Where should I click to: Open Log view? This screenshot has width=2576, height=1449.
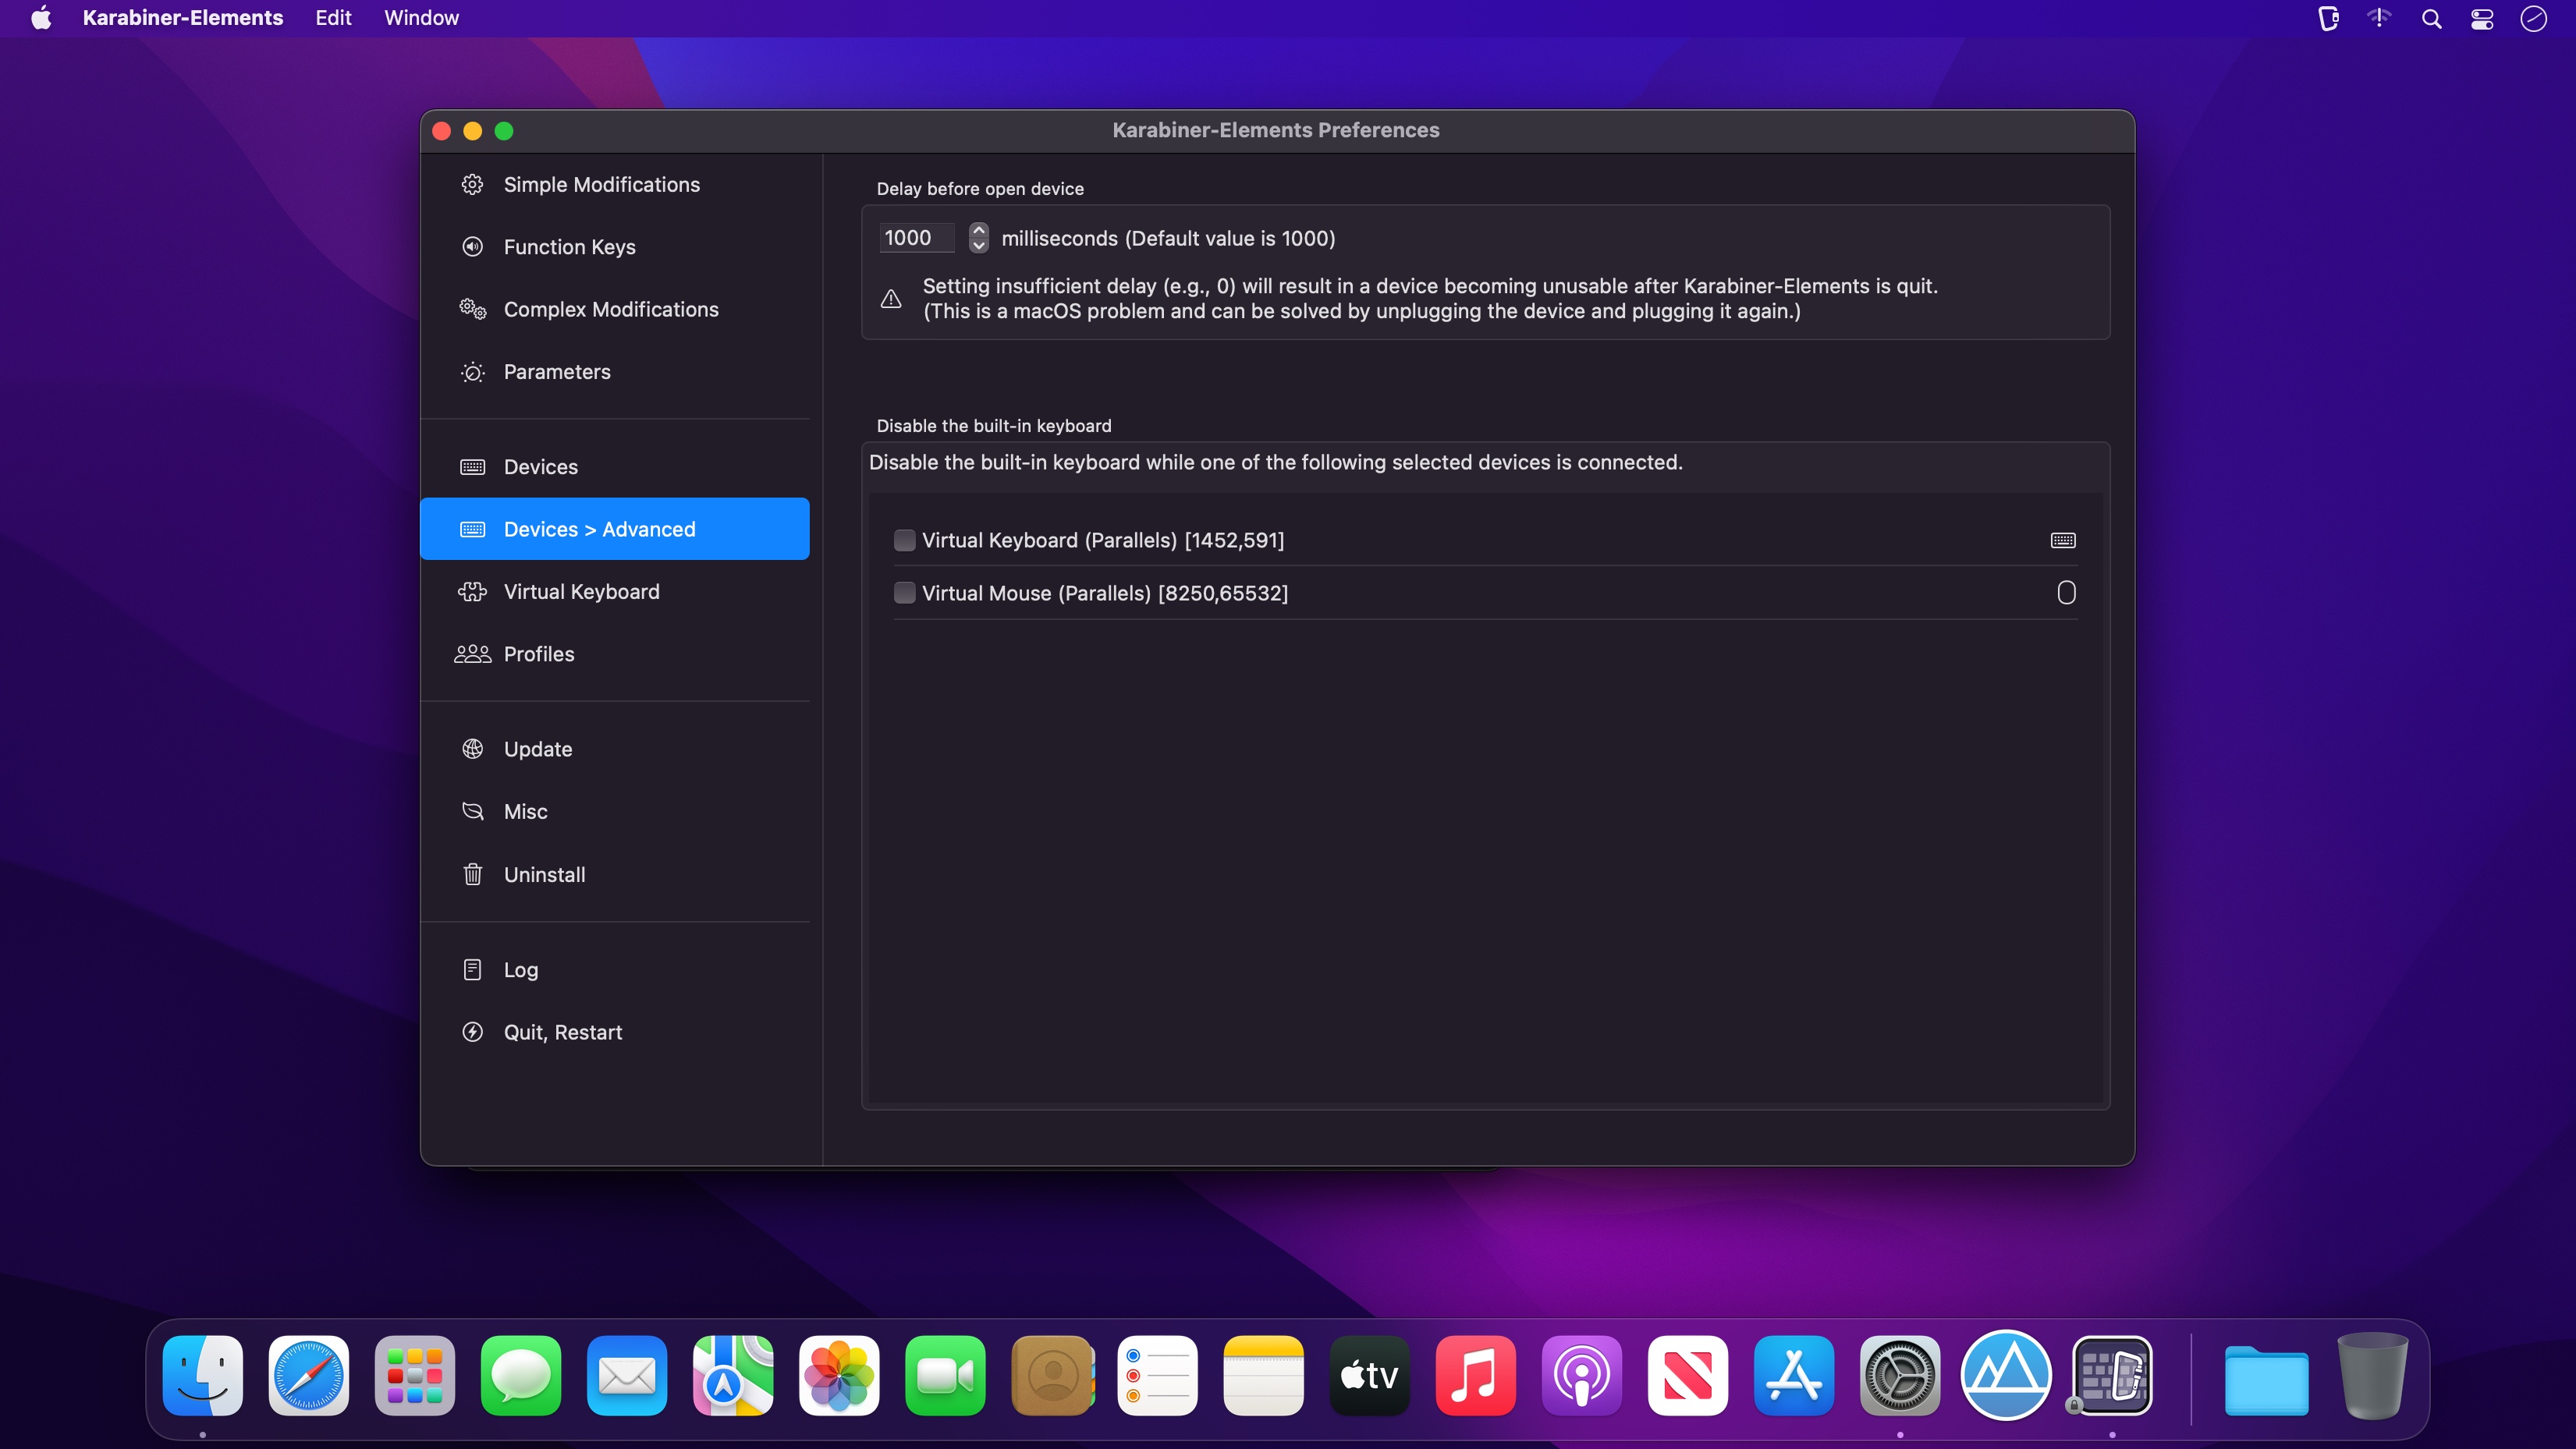click(614, 970)
